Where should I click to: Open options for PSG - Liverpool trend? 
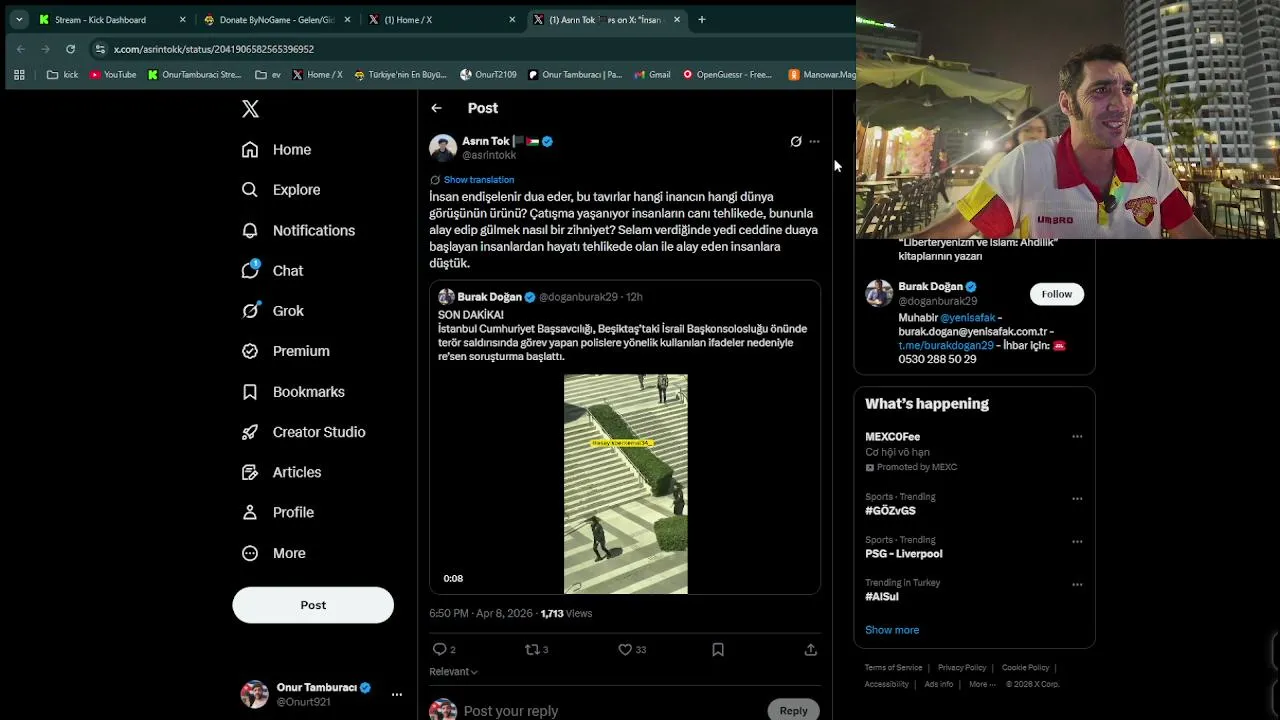pos(1077,541)
